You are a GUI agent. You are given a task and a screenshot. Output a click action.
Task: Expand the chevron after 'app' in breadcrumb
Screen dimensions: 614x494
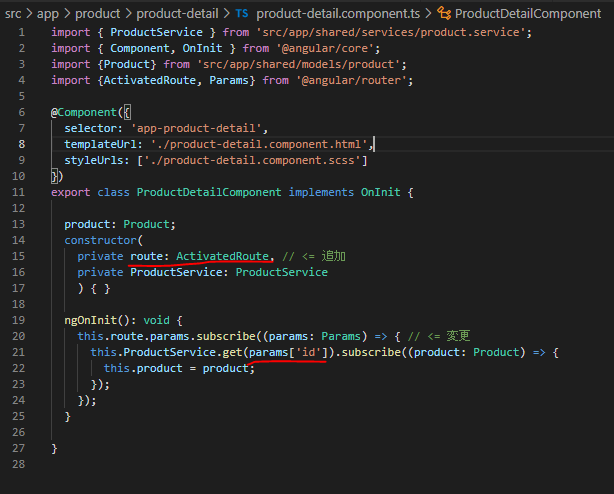67,14
